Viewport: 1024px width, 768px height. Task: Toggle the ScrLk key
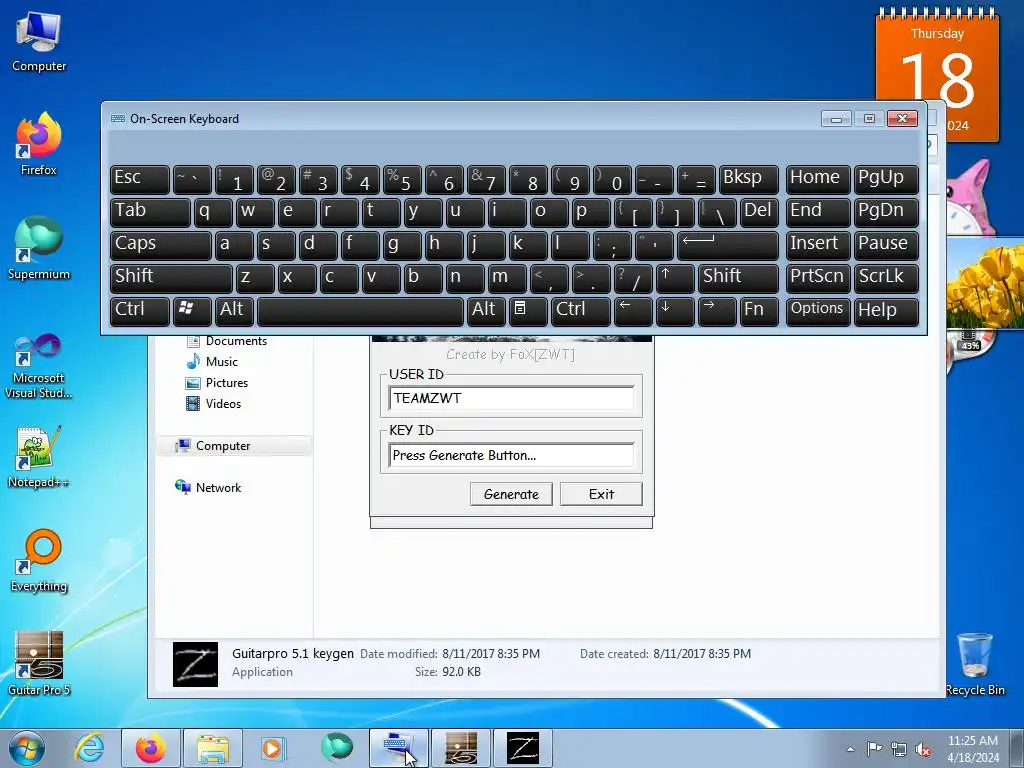click(x=886, y=278)
